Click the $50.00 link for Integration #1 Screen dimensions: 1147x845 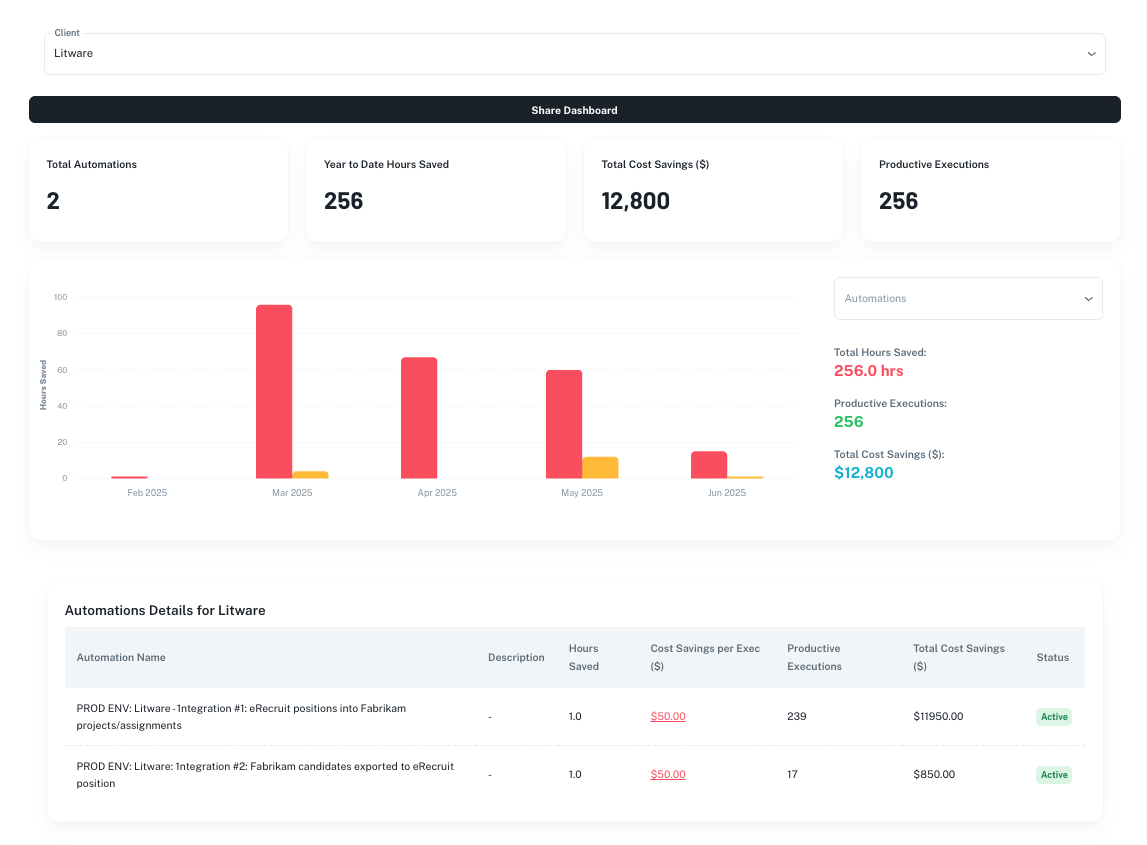pyautogui.click(x=668, y=716)
